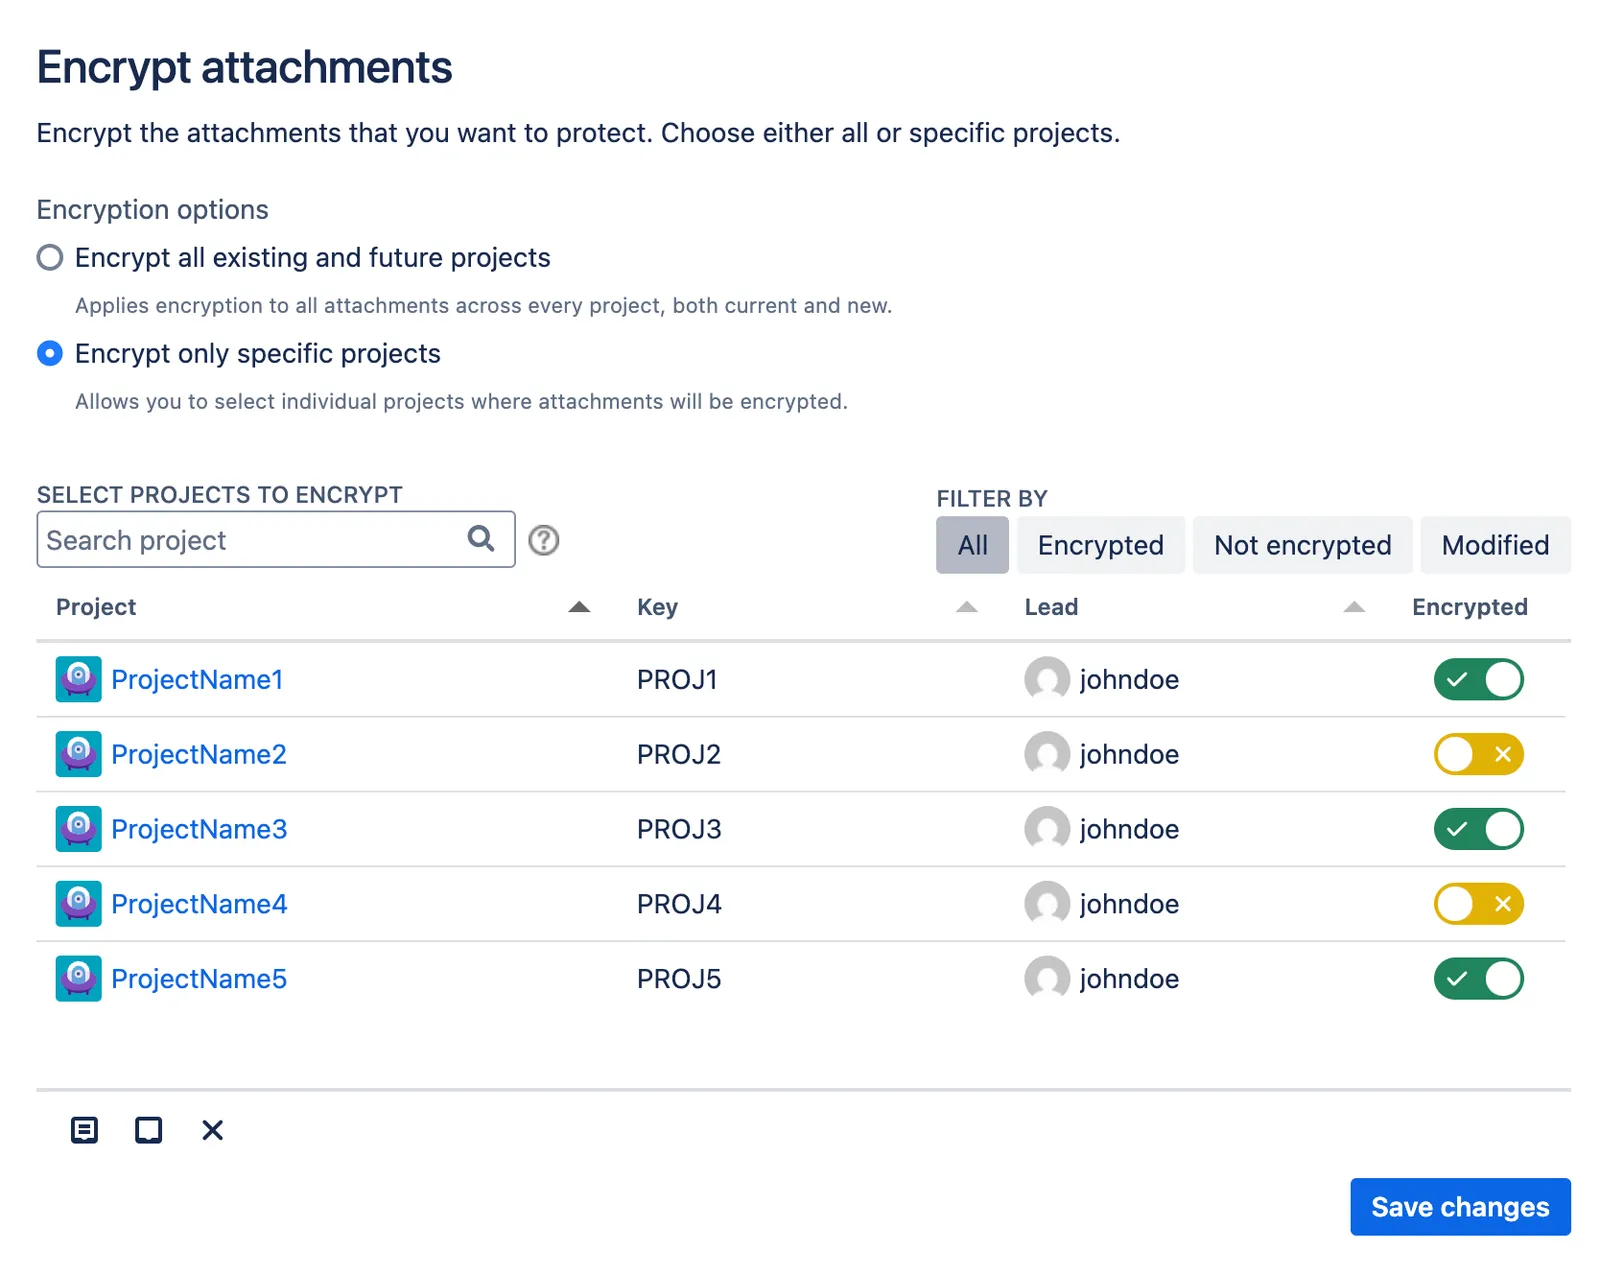This screenshot has height=1278, width=1600.
Task: Disable encryption toggle for ProjectName1
Action: click(x=1478, y=679)
